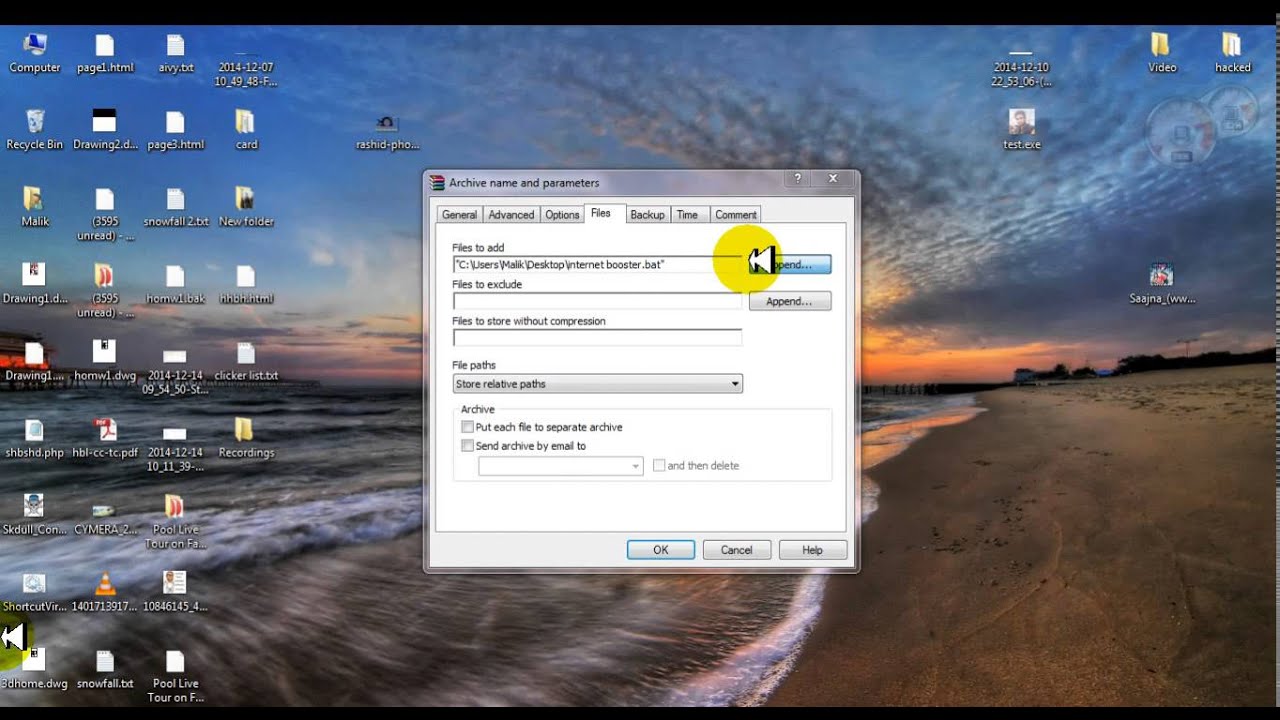Click Files to store without compression field
The width and height of the screenshot is (1280, 720).
tap(597, 338)
